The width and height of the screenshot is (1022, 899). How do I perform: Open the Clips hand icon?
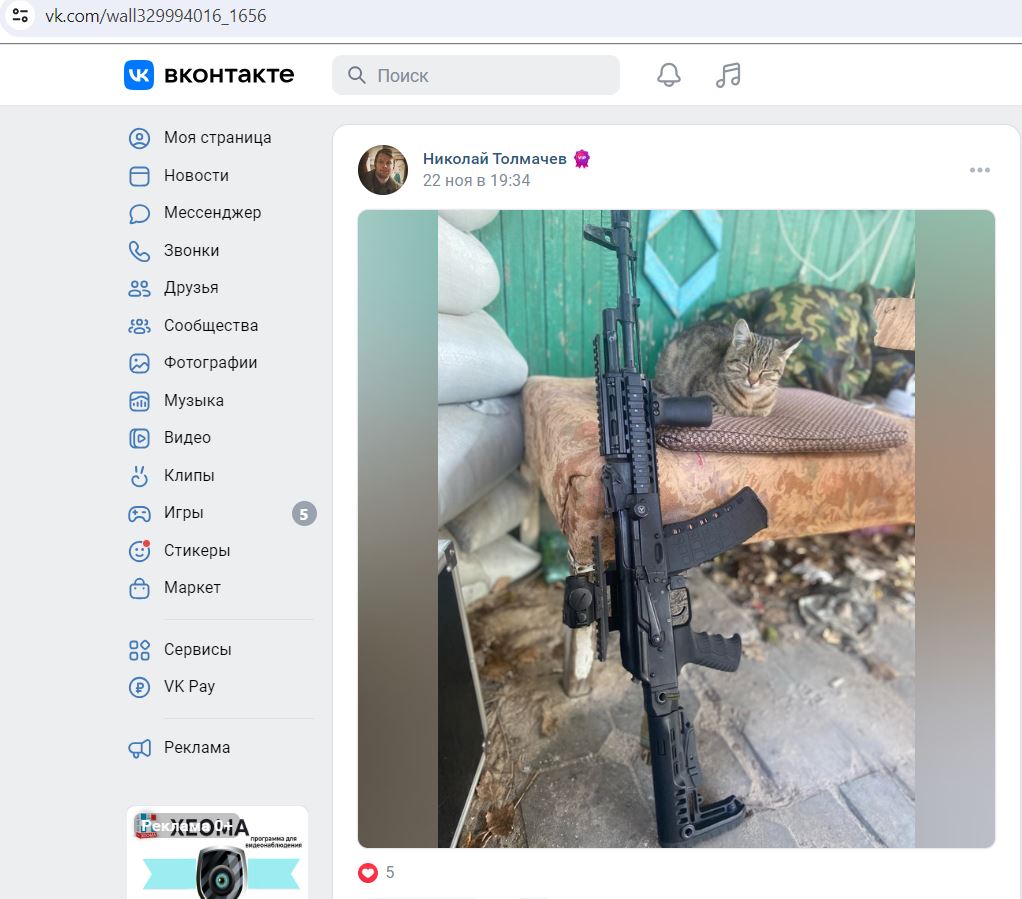(139, 476)
